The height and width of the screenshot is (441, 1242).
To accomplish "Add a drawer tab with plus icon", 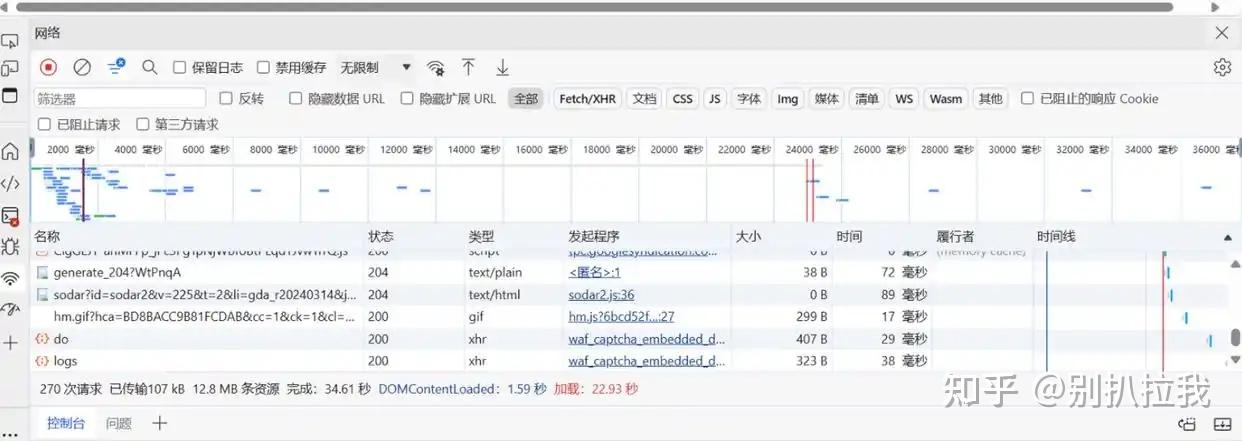I will point(159,423).
